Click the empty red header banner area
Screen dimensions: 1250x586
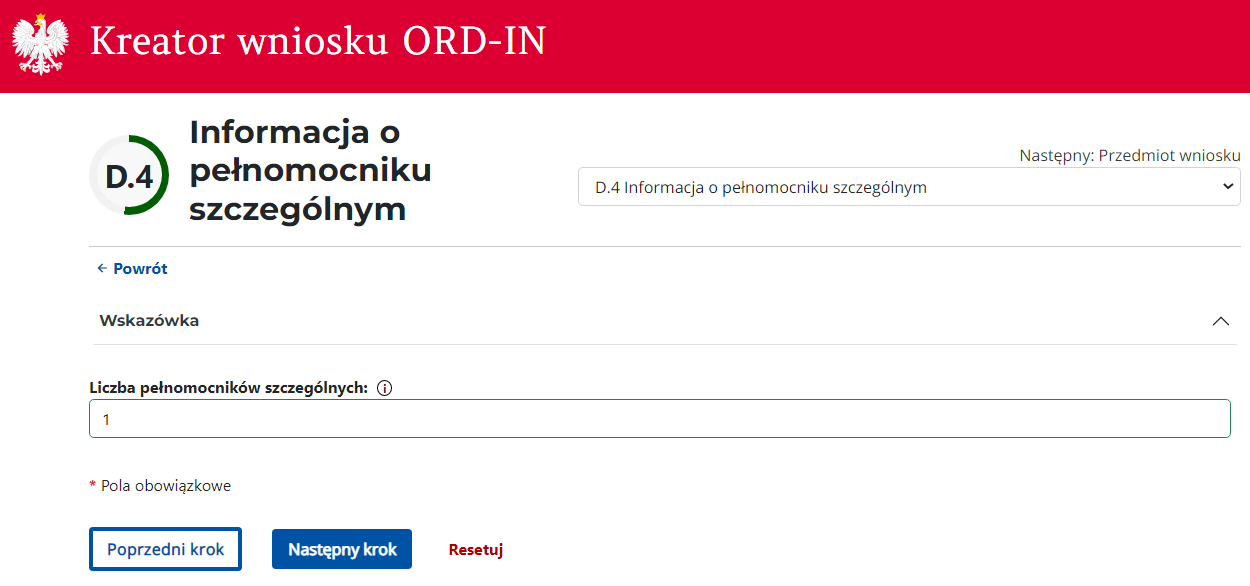pyautogui.click(x=900, y=45)
